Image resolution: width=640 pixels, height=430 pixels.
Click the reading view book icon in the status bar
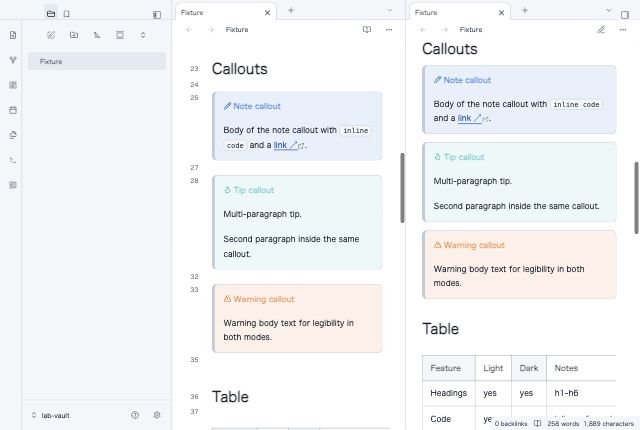538,423
